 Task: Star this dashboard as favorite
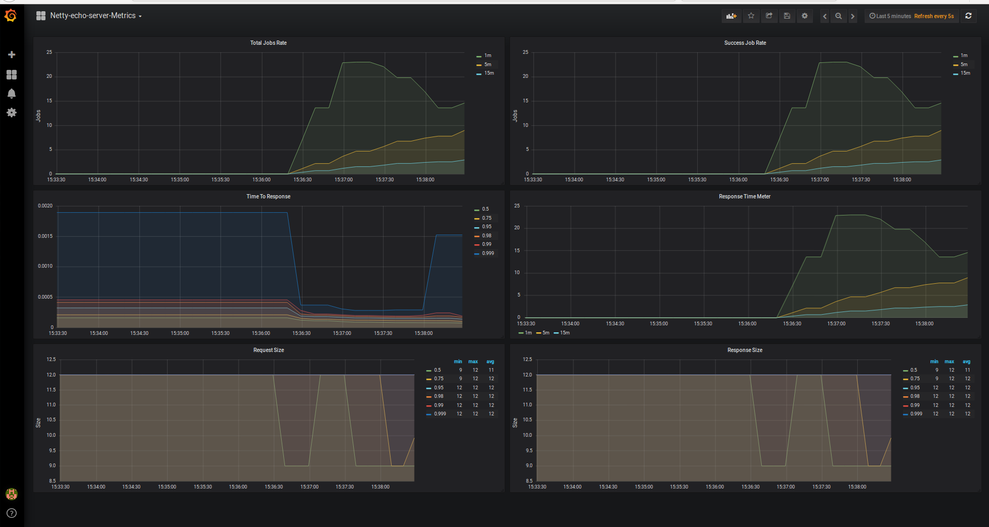click(751, 16)
